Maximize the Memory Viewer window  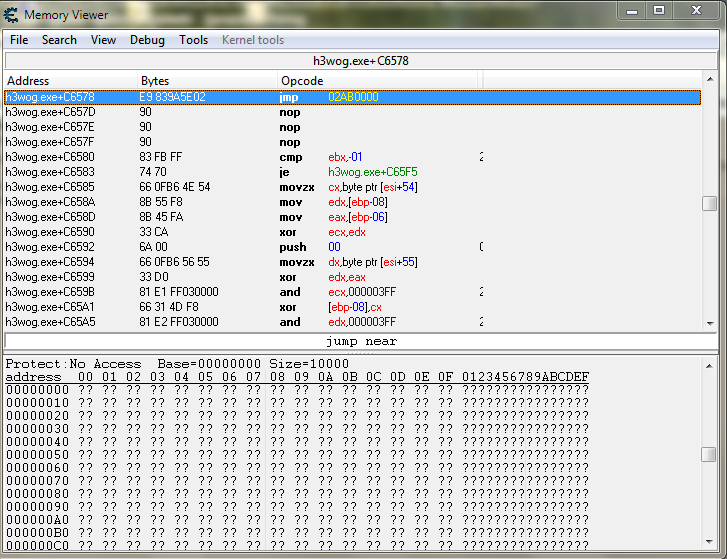click(x=658, y=11)
